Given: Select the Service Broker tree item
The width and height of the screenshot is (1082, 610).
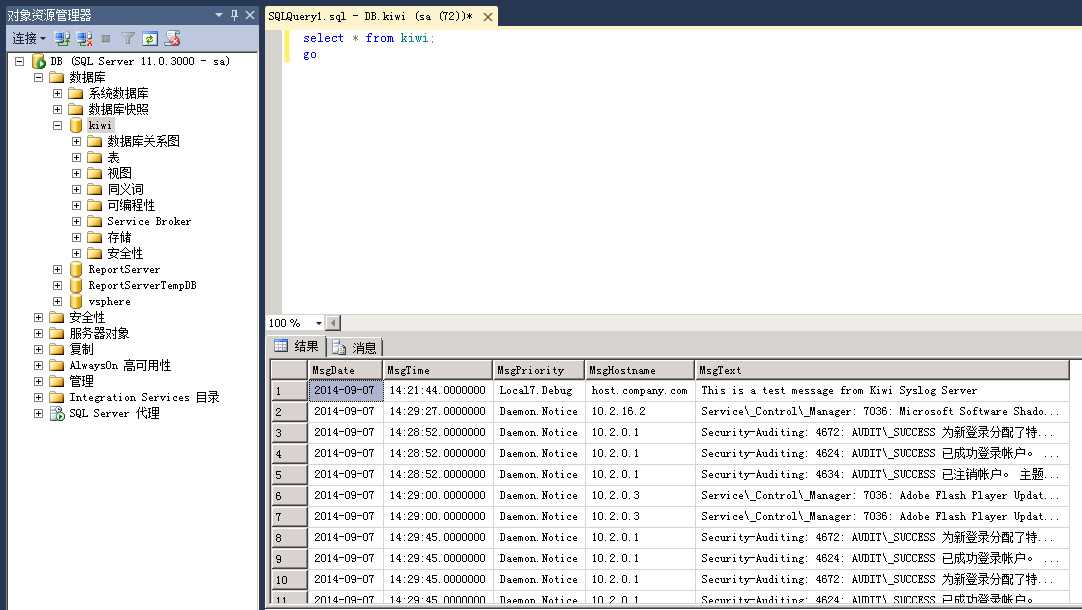Looking at the screenshot, I should [149, 222].
